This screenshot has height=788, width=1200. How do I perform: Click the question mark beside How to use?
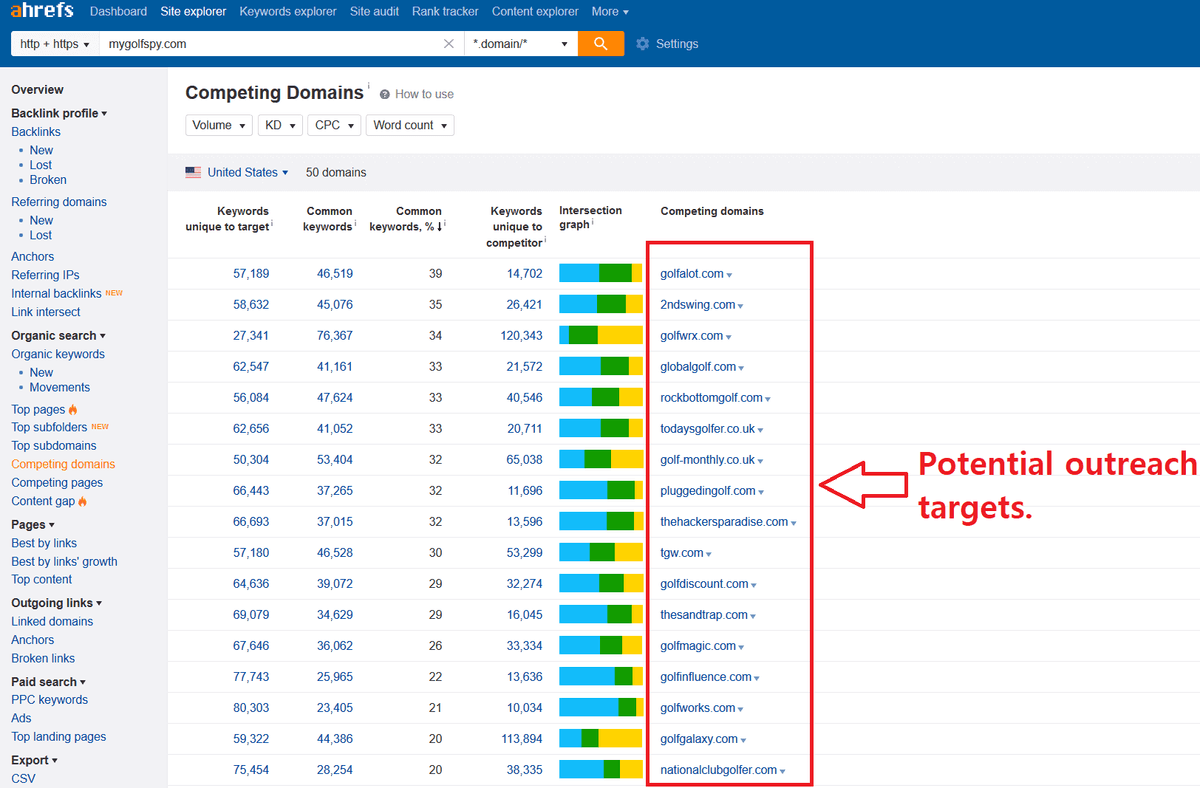(x=385, y=94)
